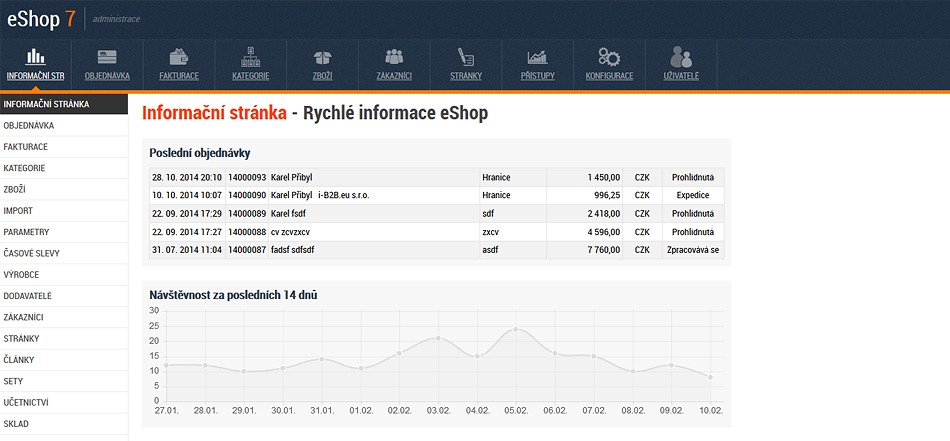The width and height of the screenshot is (950, 441).
Task: Select Účetnictví sidebar item
Action: point(64,403)
